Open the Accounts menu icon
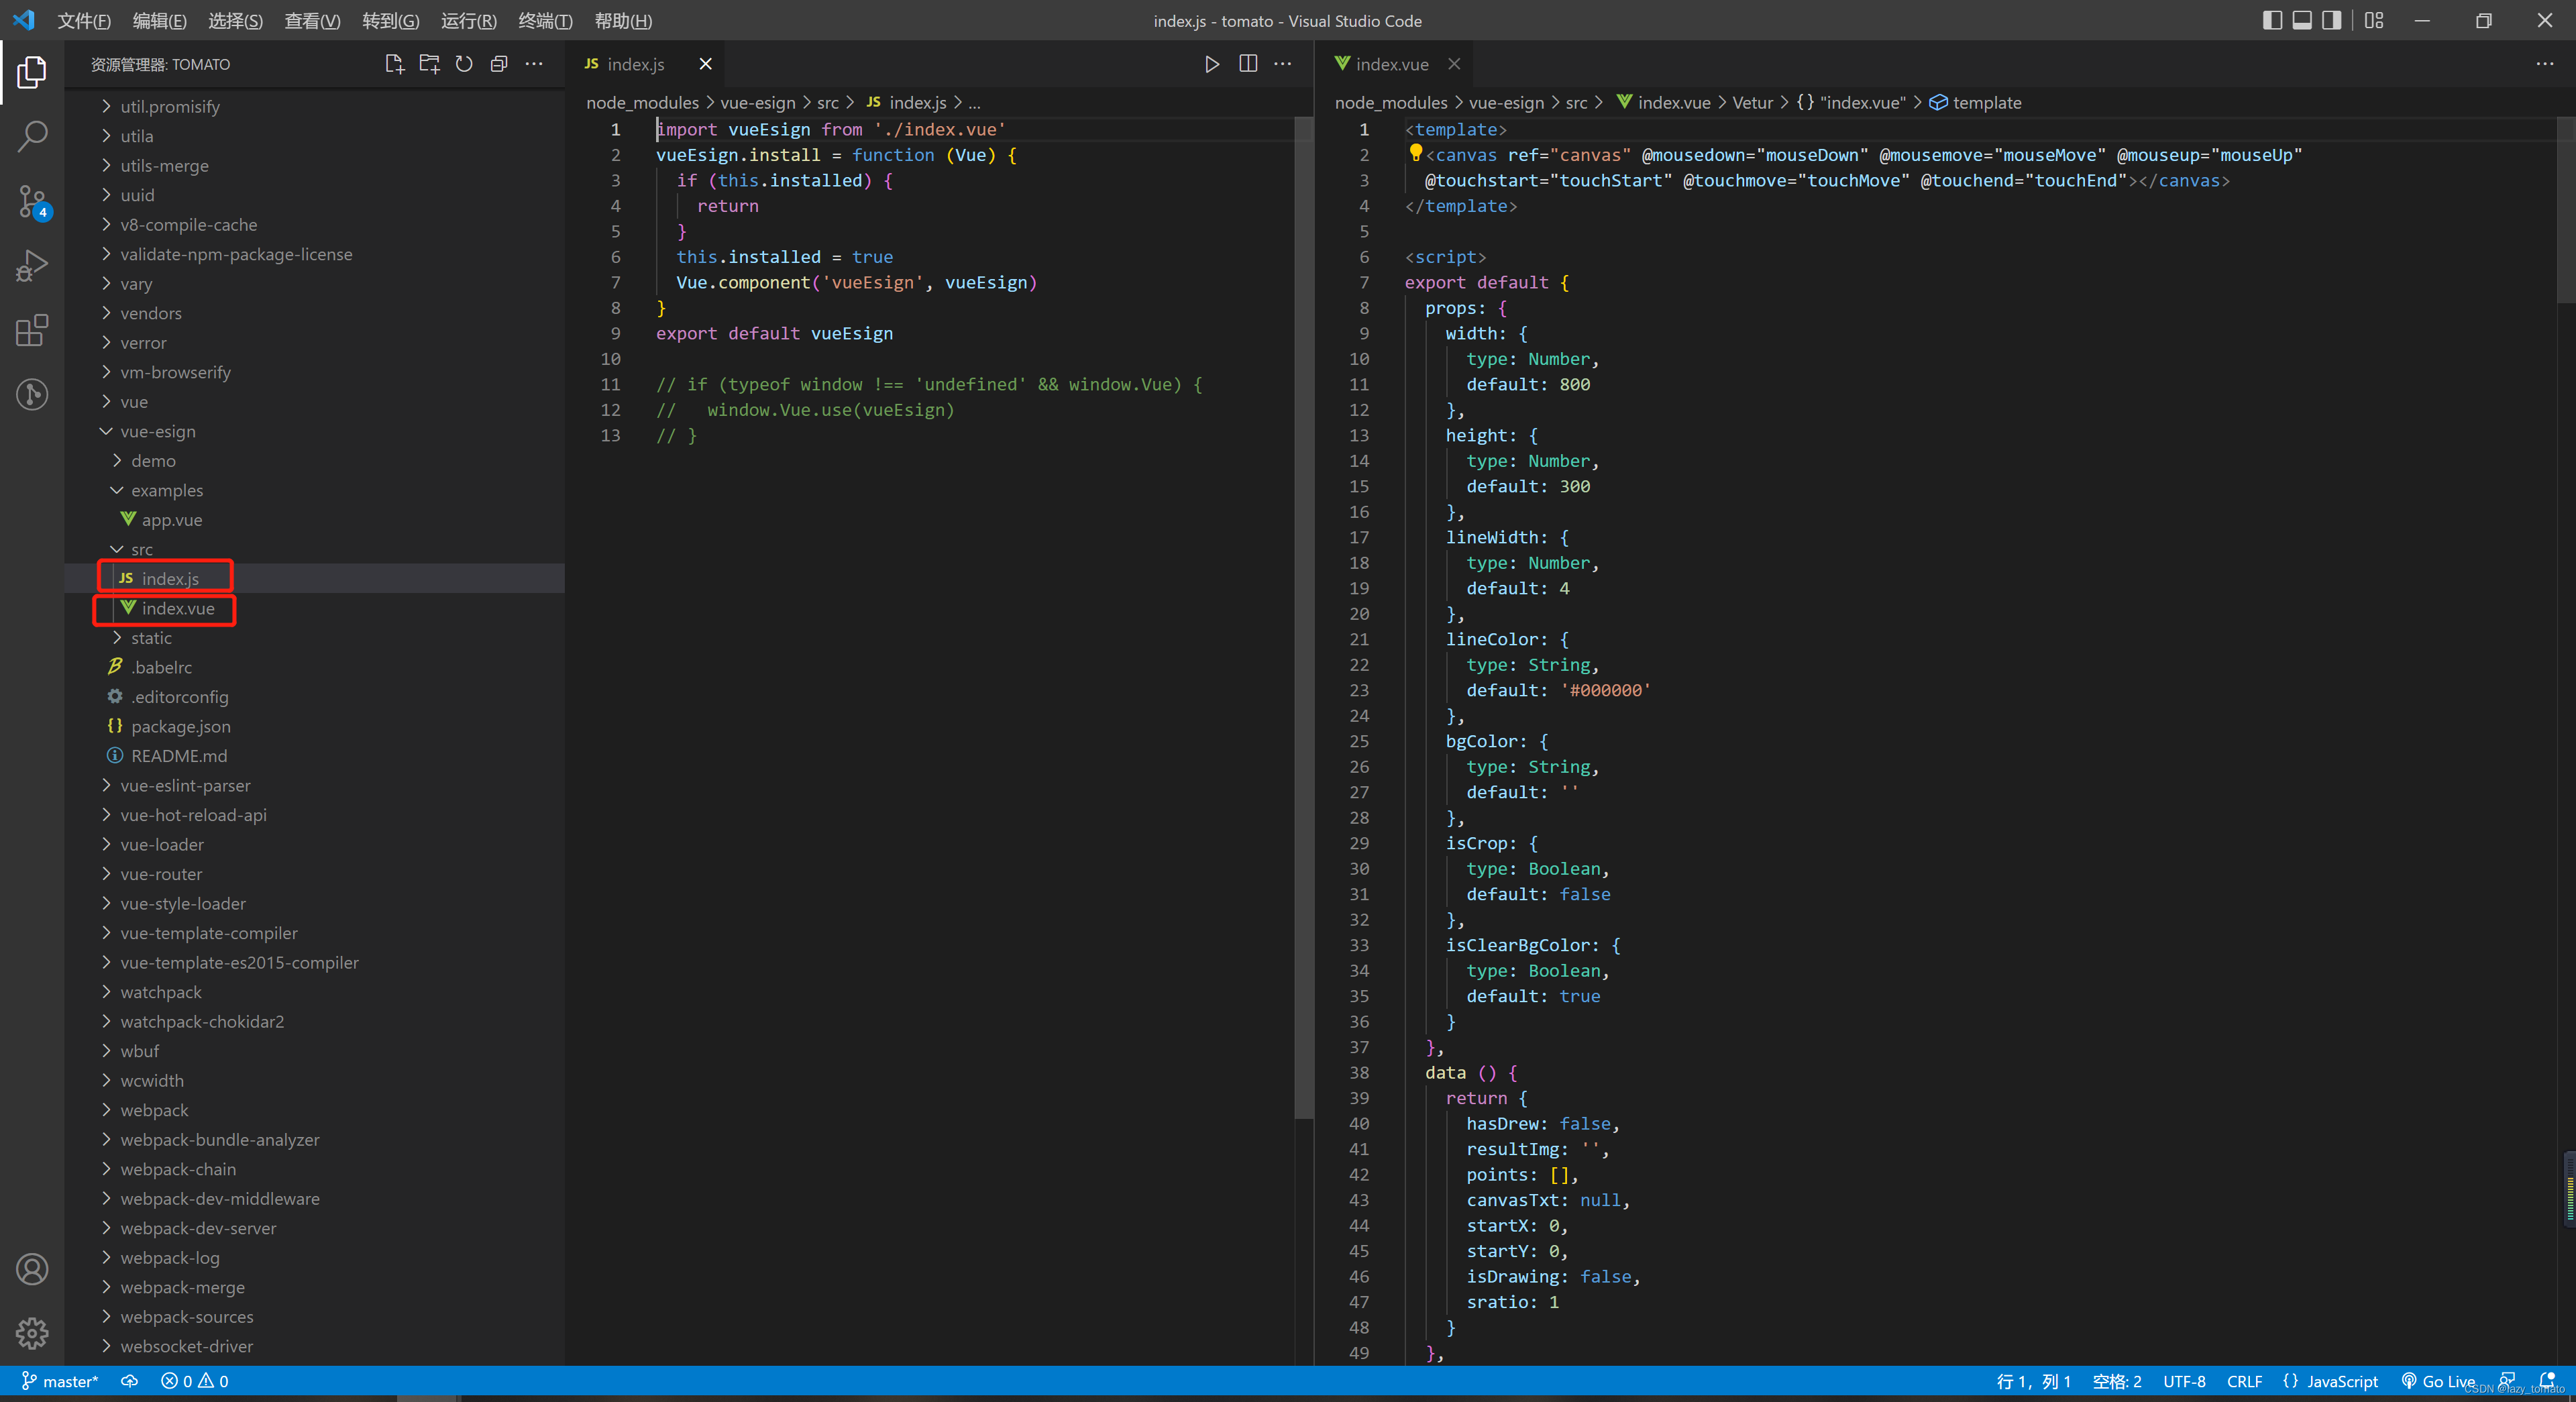This screenshot has height=1402, width=2576. (x=32, y=1269)
